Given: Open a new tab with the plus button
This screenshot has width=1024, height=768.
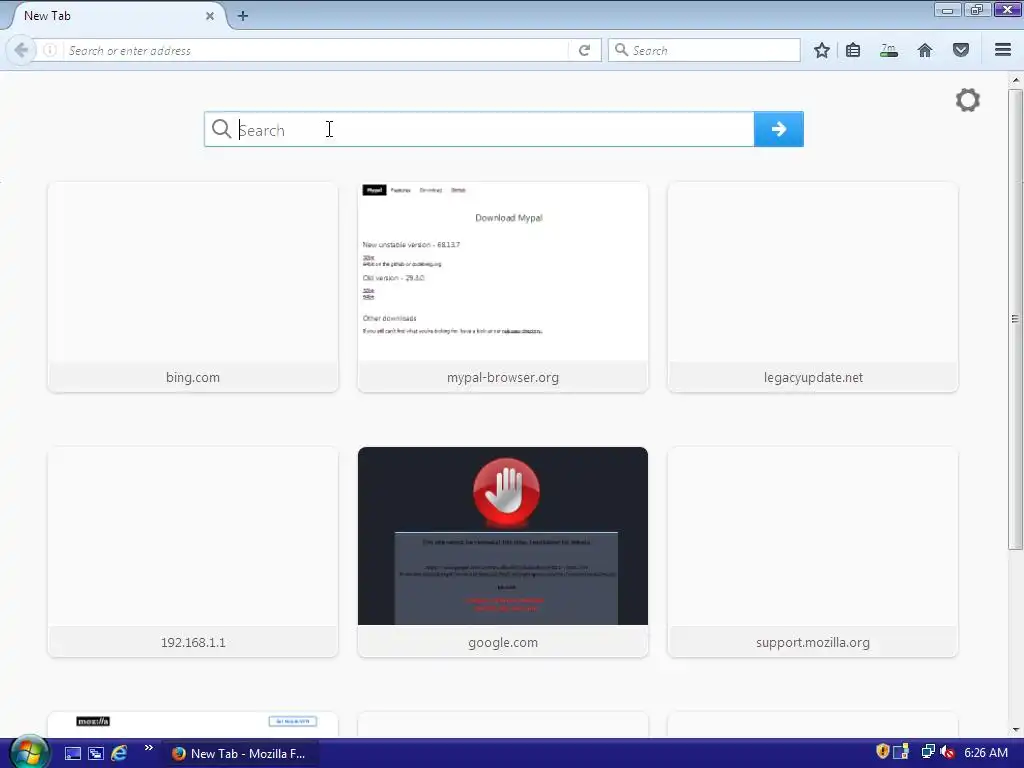Looking at the screenshot, I should pos(242,16).
